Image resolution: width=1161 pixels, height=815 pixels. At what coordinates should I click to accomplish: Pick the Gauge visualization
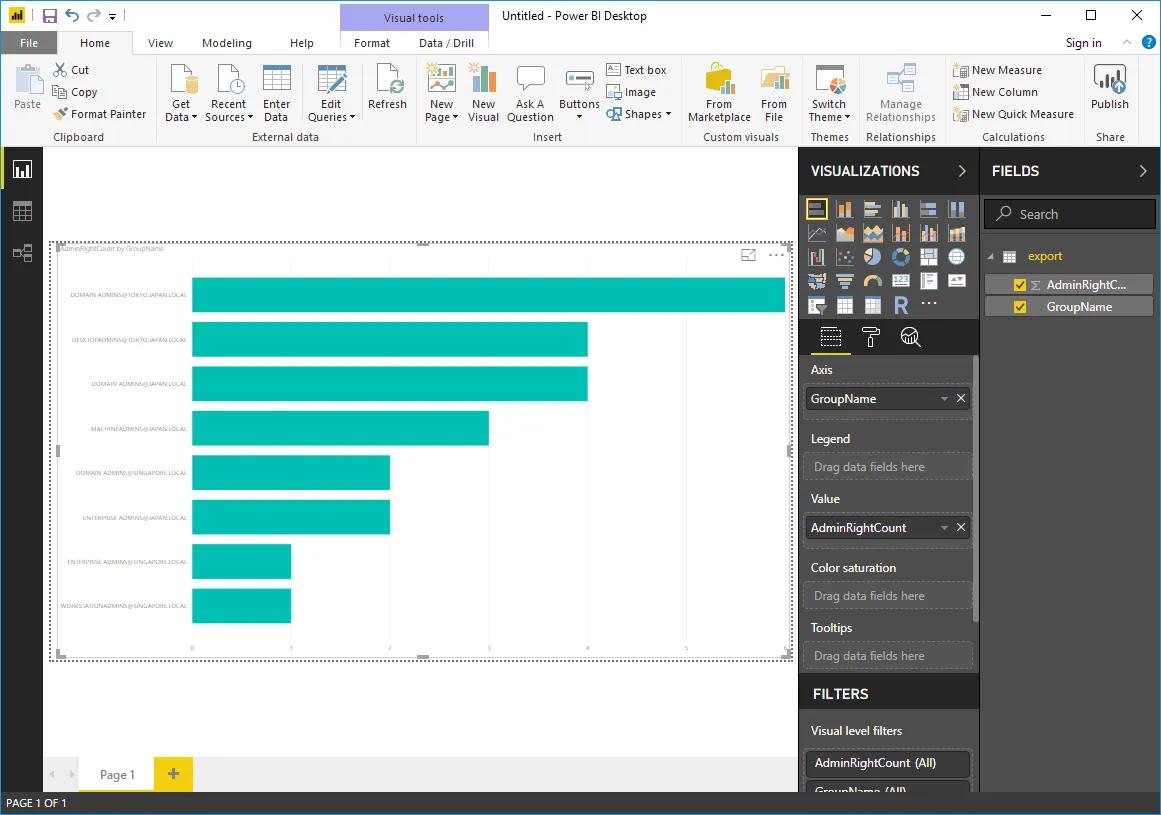[x=872, y=281]
